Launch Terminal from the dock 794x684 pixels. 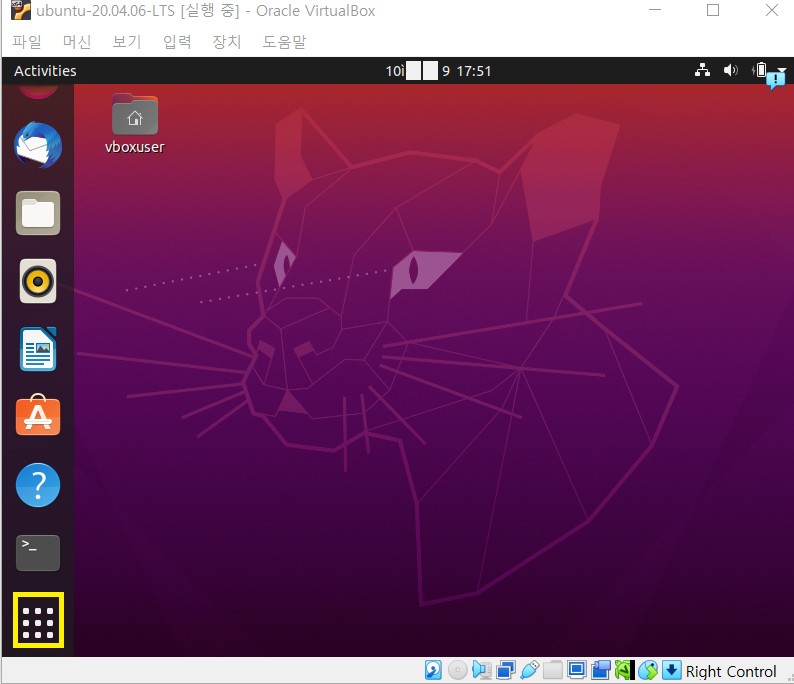(38, 553)
